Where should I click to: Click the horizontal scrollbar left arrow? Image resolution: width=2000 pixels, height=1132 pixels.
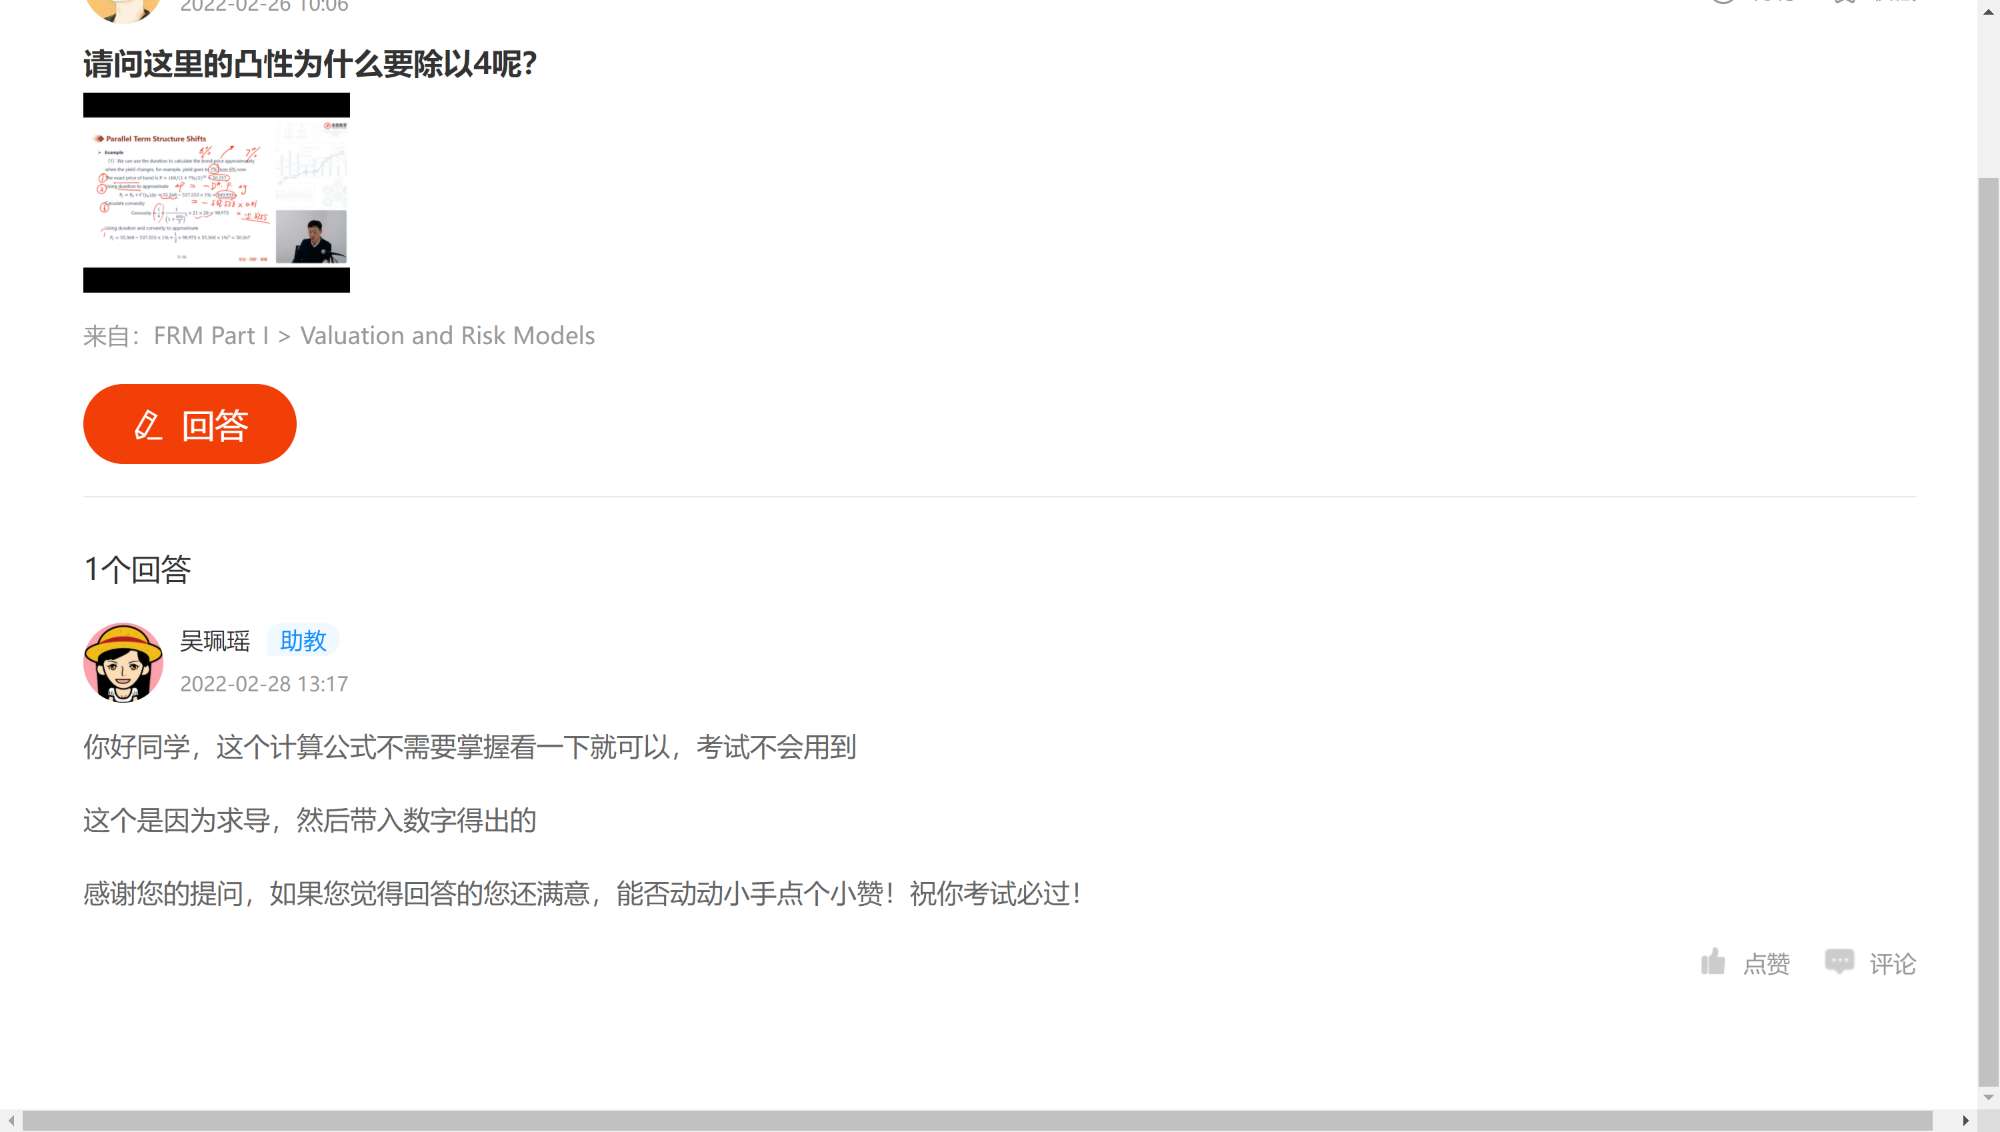tap(10, 1121)
